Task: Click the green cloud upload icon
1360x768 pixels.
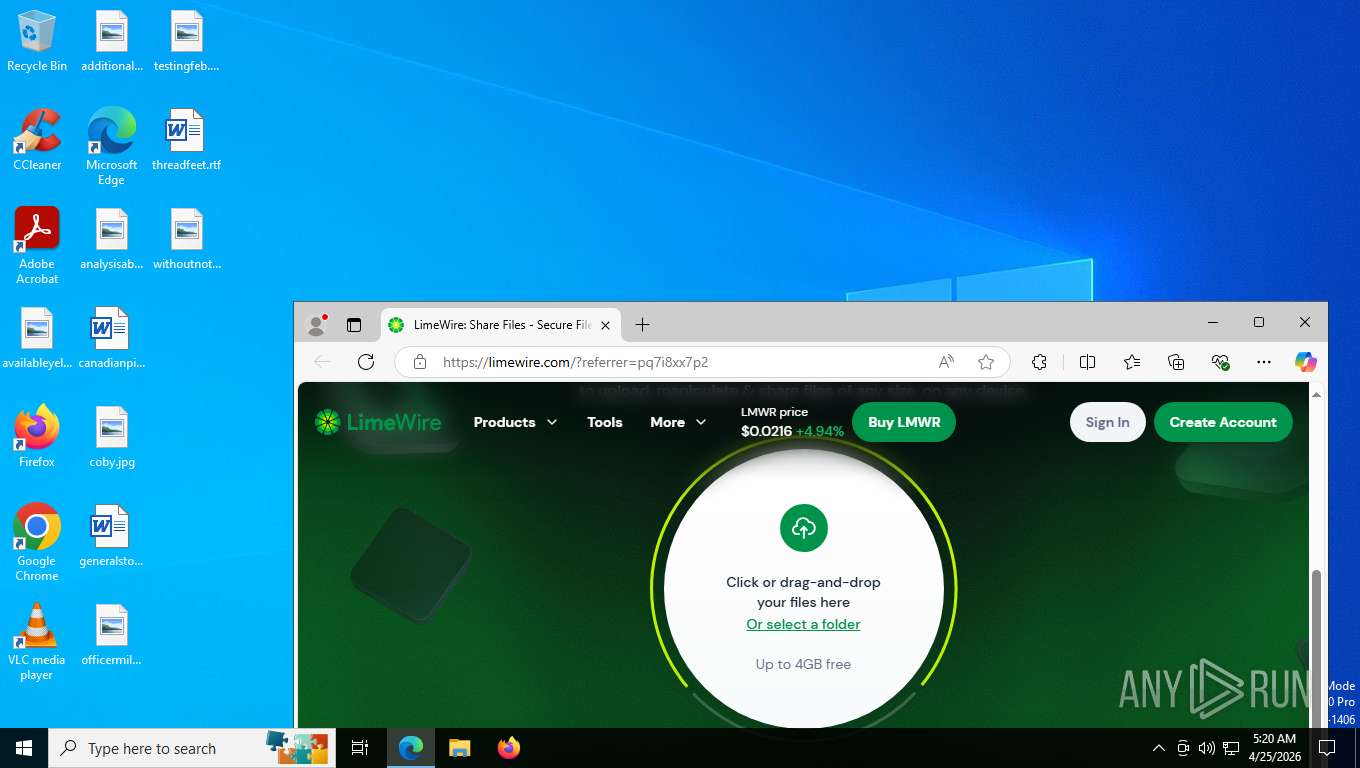Action: [x=804, y=527]
